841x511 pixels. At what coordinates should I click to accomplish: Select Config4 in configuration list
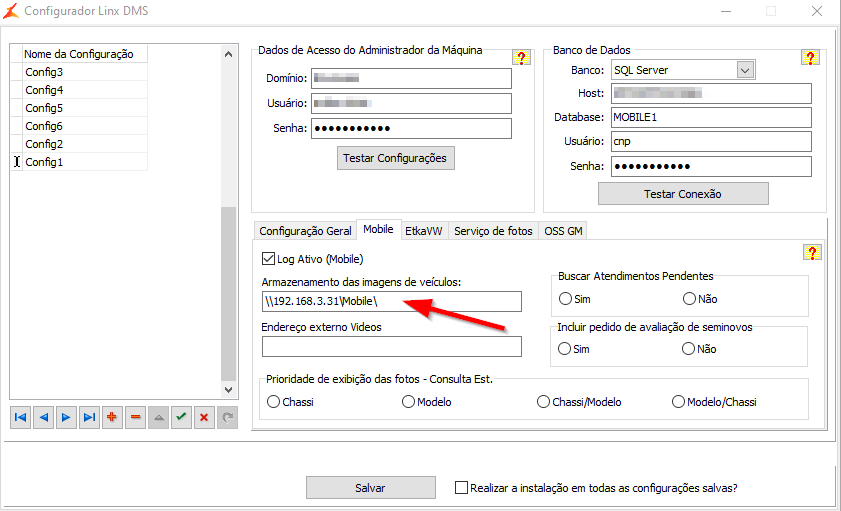(x=85, y=90)
